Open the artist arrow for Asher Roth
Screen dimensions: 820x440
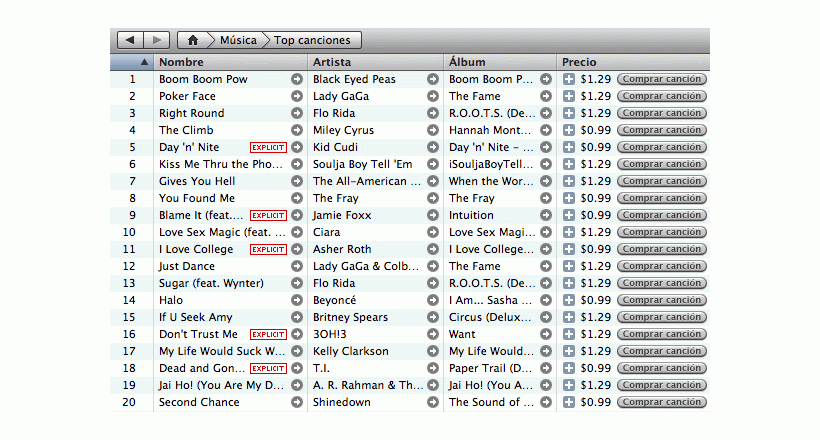tap(433, 249)
